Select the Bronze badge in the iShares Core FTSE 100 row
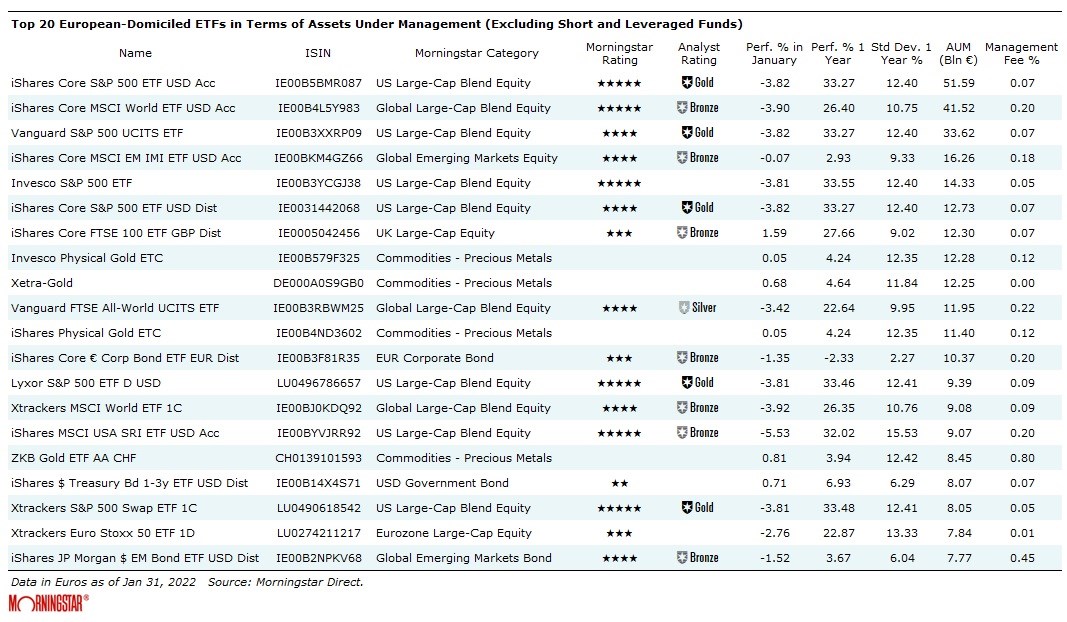This screenshot has width=1067, height=622. coord(697,233)
